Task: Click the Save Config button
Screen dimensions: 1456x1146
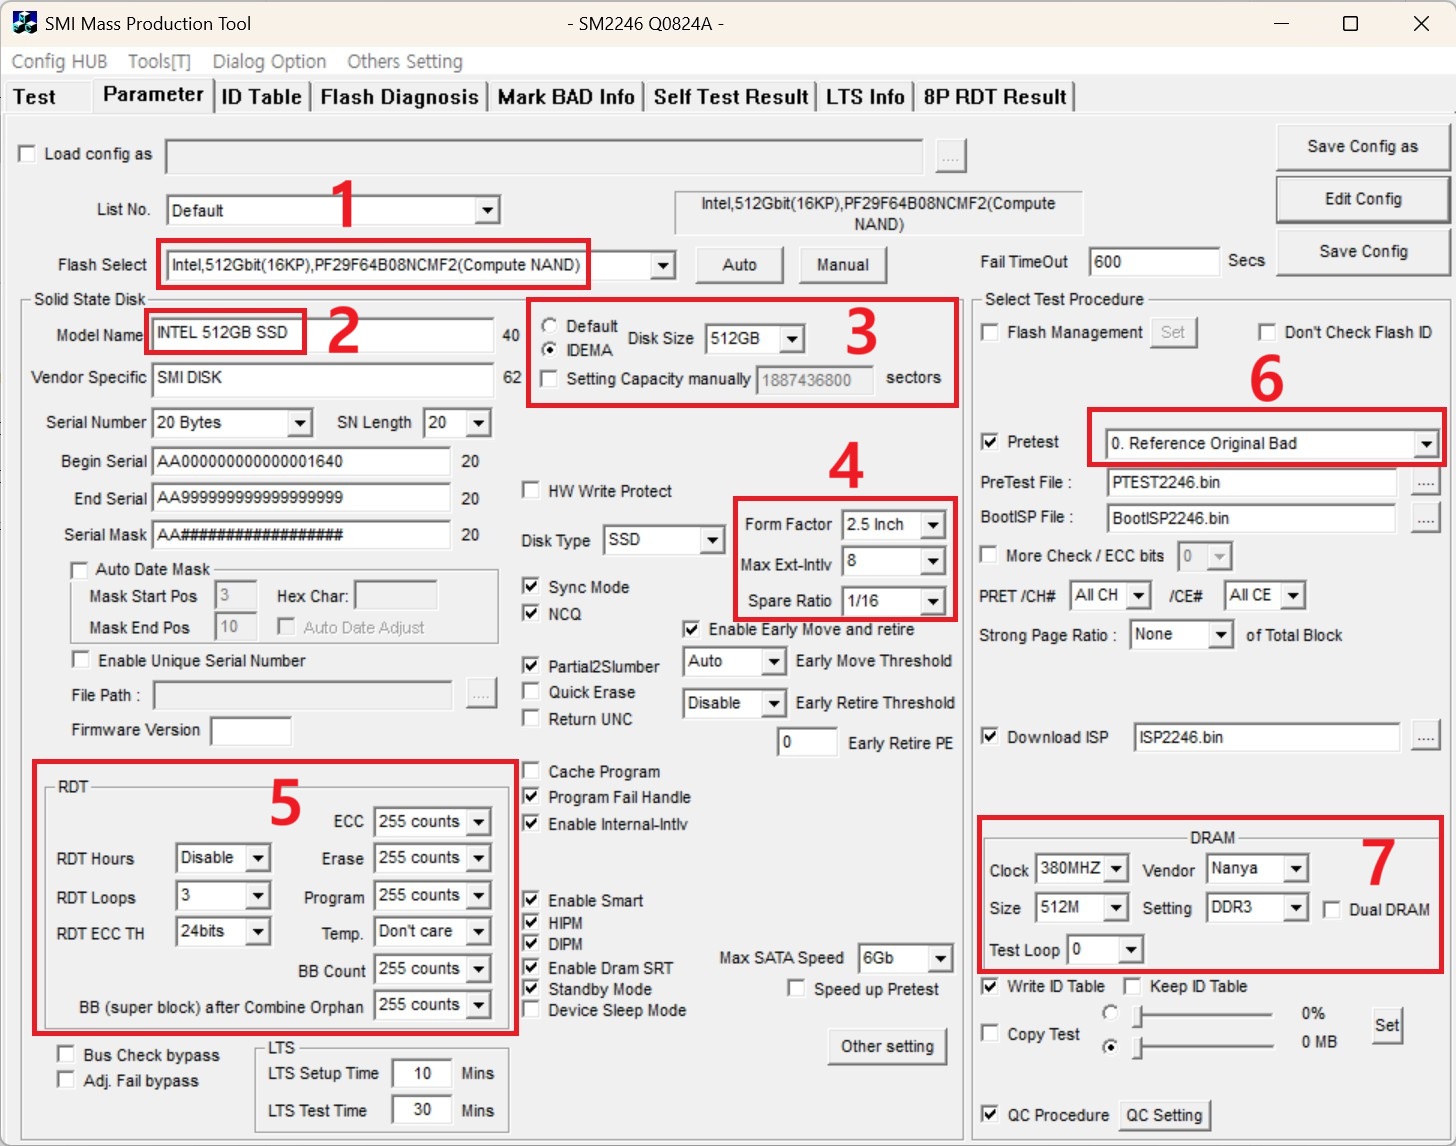Action: coord(1362,252)
